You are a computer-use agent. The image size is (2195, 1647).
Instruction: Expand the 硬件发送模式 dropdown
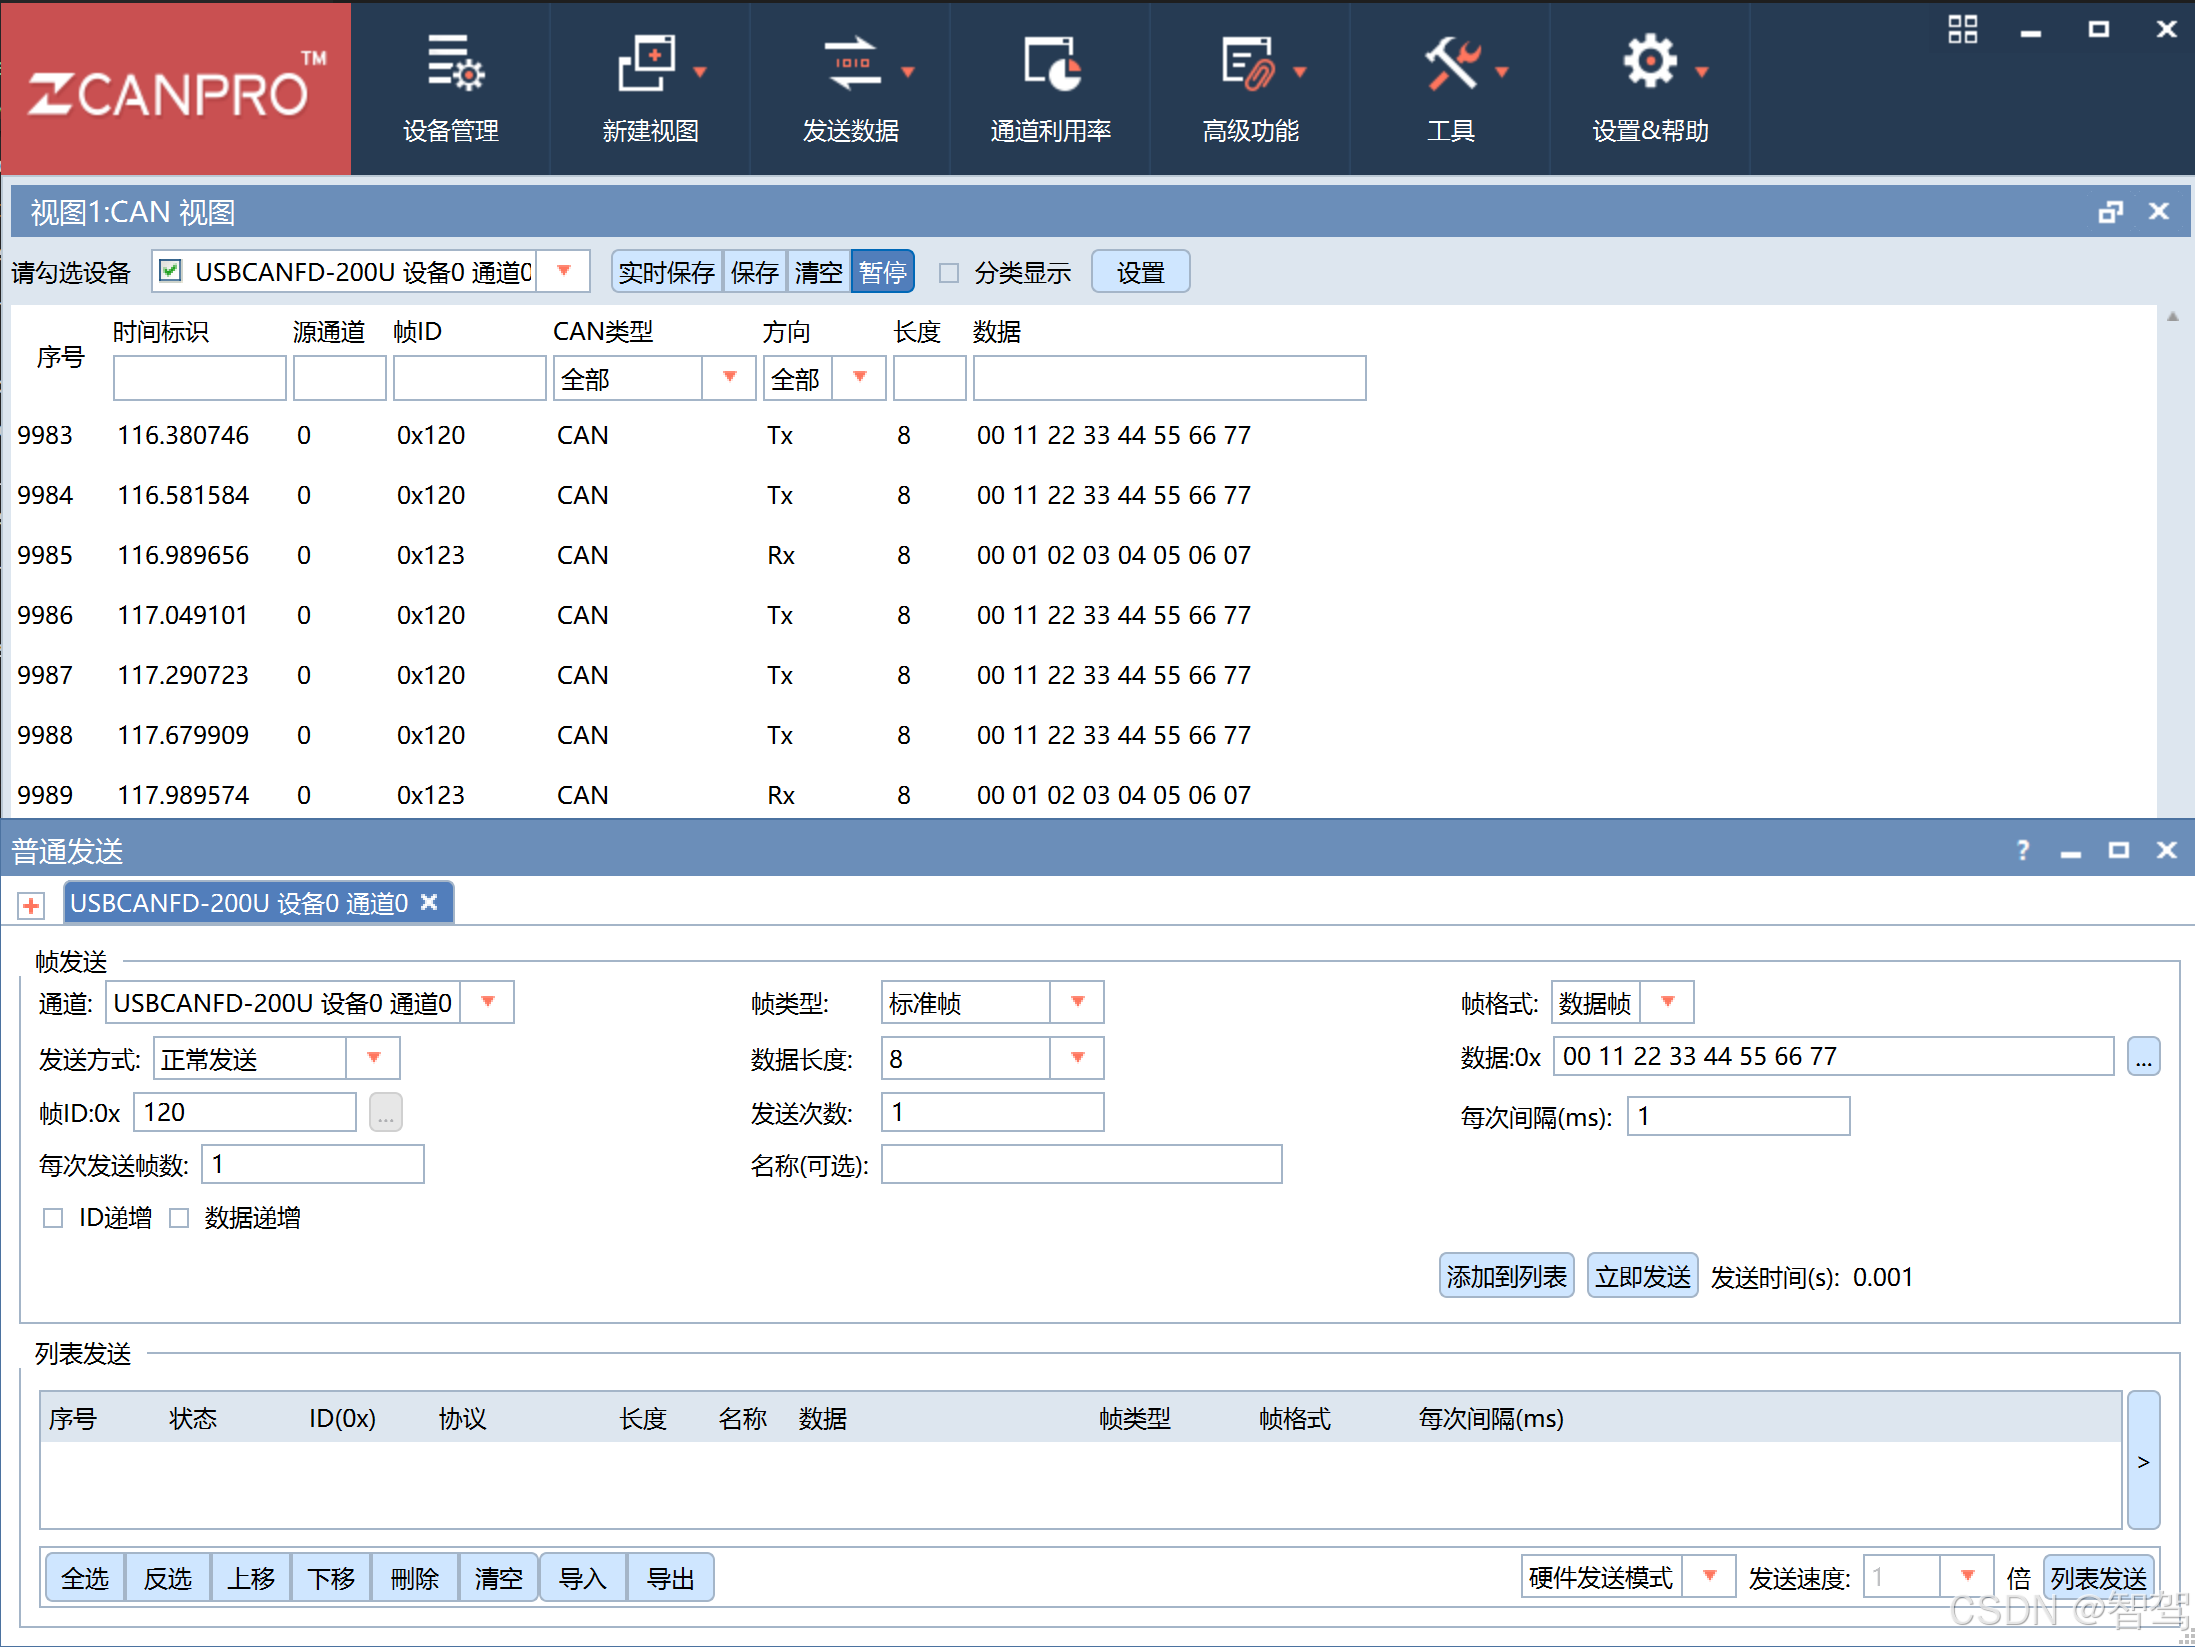pos(1709,1577)
